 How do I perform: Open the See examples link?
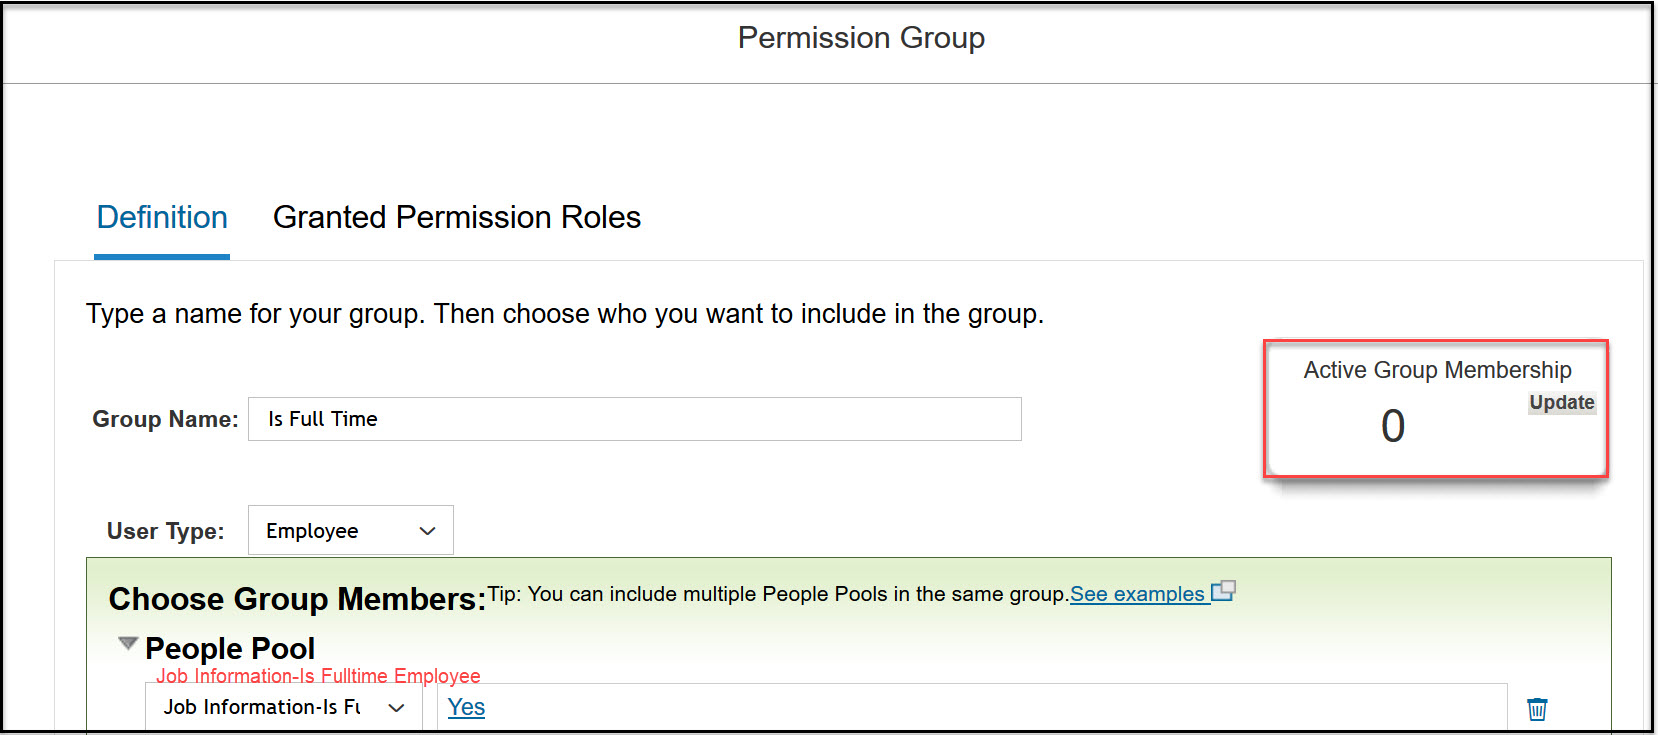coord(1137,594)
